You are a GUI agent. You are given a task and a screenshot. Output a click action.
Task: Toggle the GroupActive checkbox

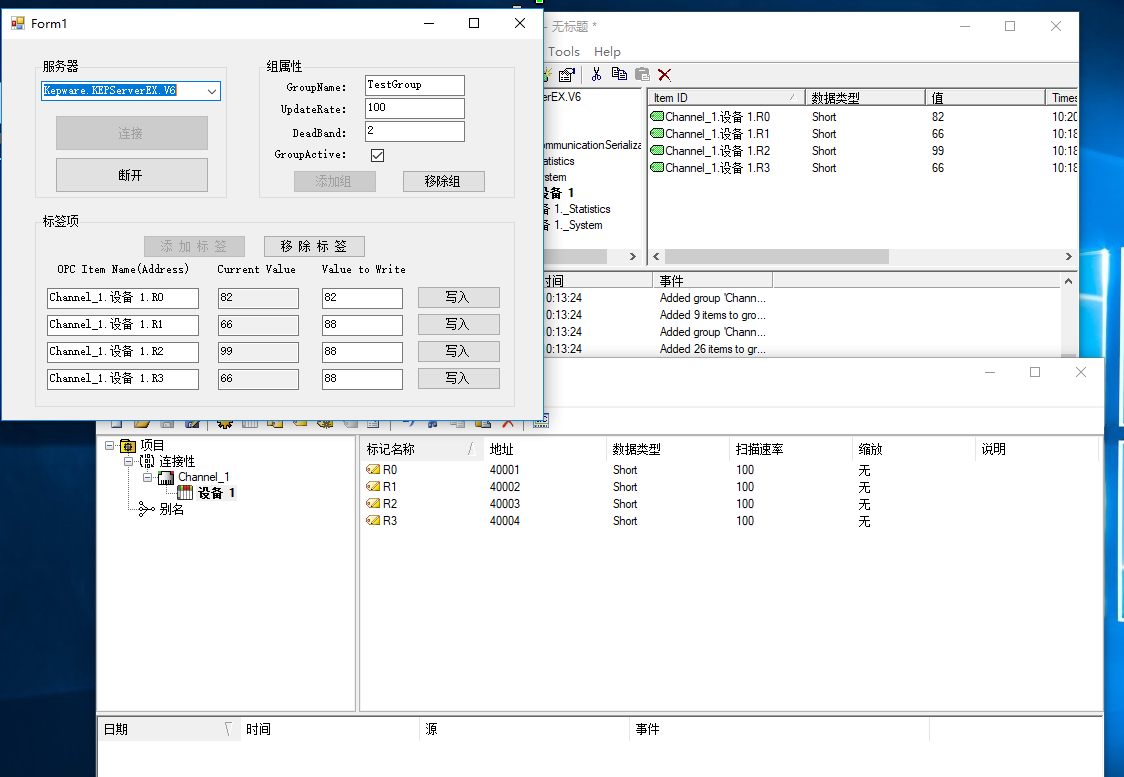[377, 155]
